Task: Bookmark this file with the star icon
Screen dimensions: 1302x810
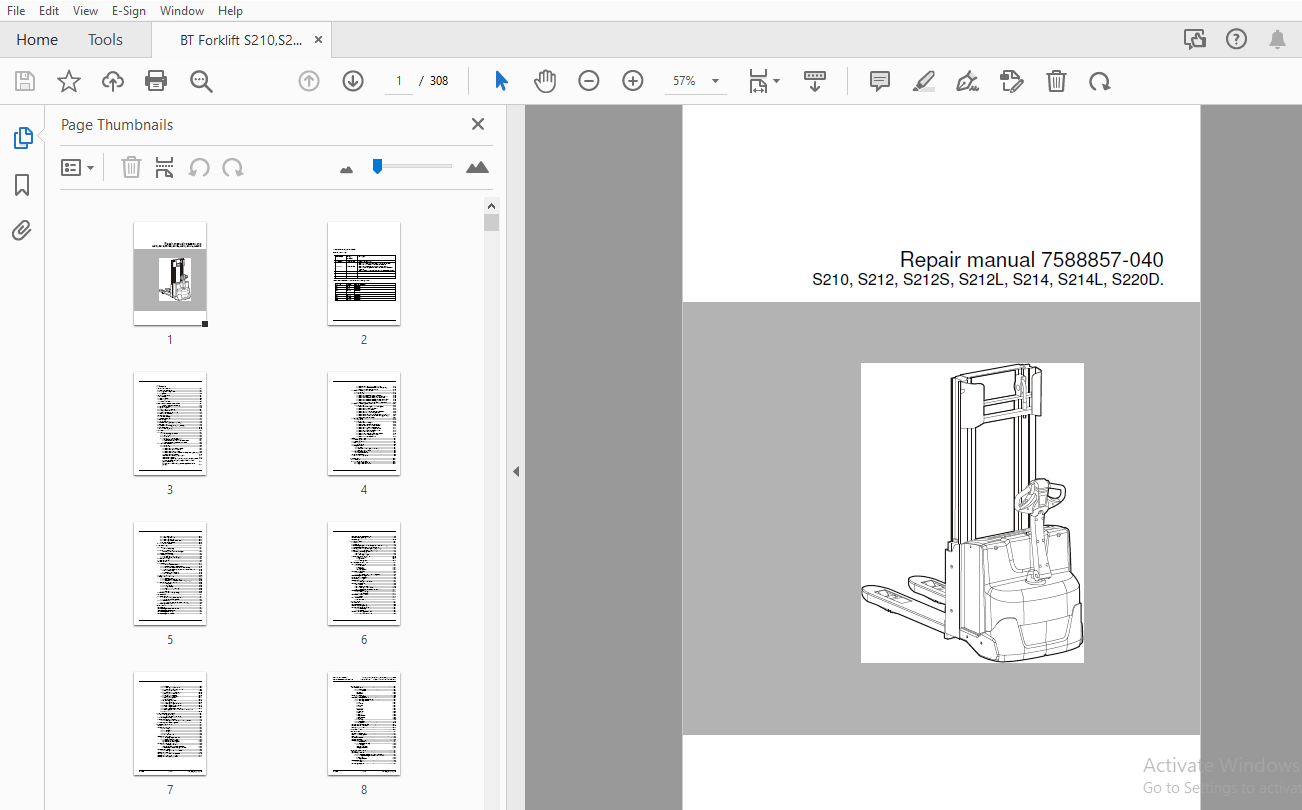Action: pos(69,81)
